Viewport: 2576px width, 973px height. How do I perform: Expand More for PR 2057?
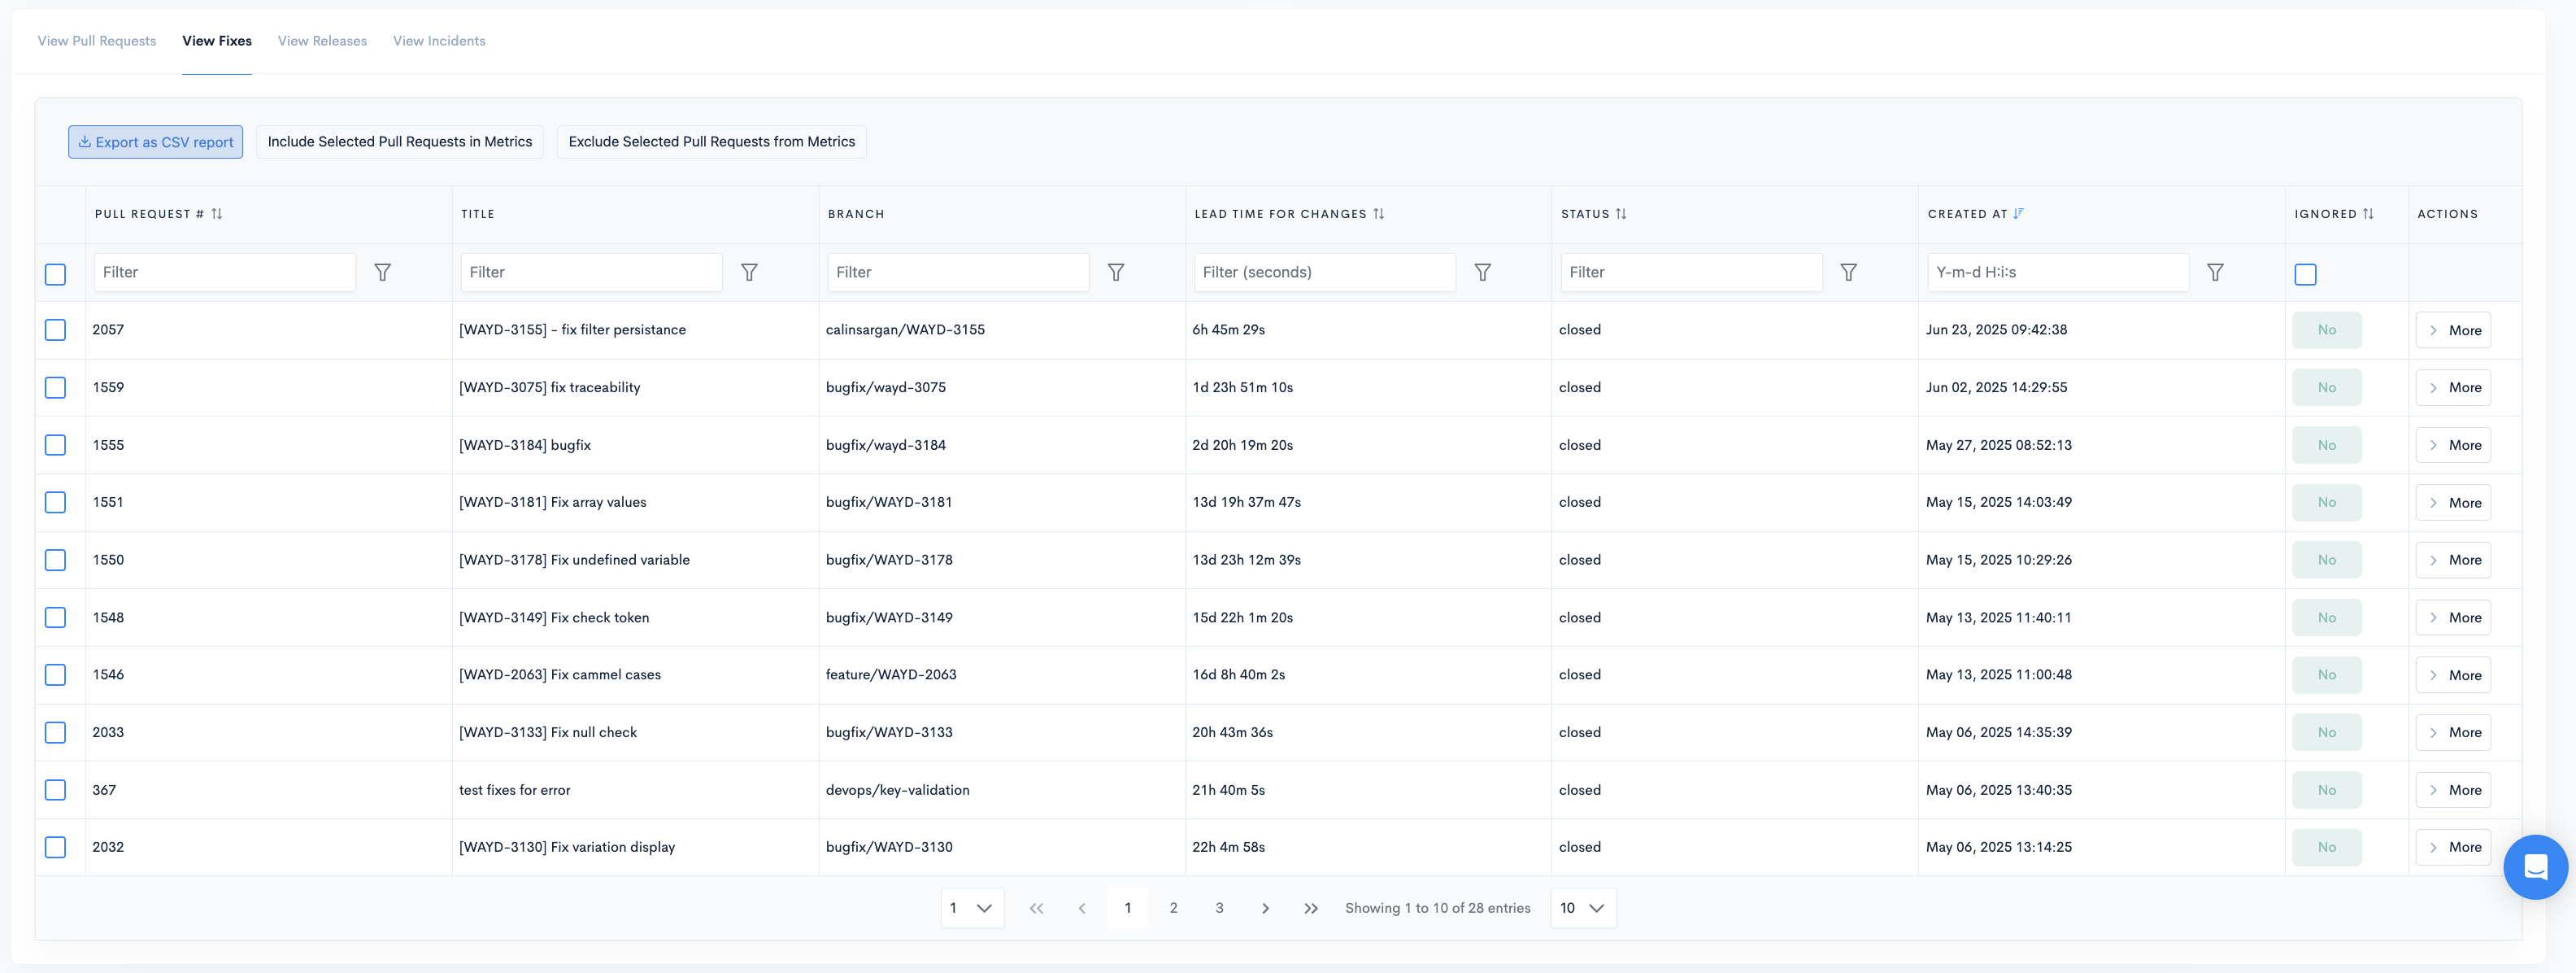2453,330
